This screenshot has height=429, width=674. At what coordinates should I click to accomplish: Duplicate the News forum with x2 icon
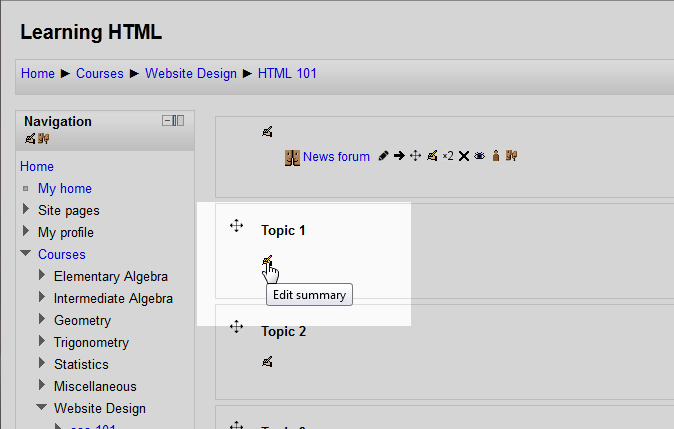pyautogui.click(x=448, y=156)
